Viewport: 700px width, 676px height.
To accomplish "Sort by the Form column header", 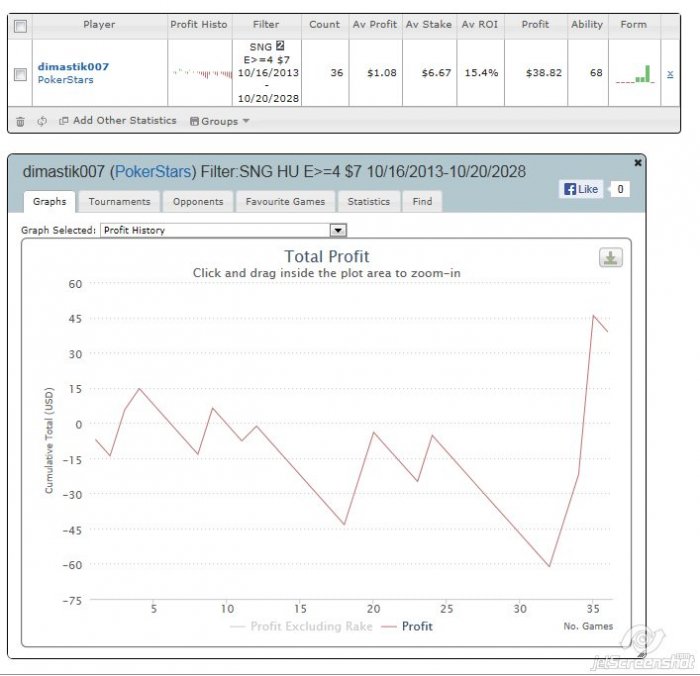I will [633, 25].
